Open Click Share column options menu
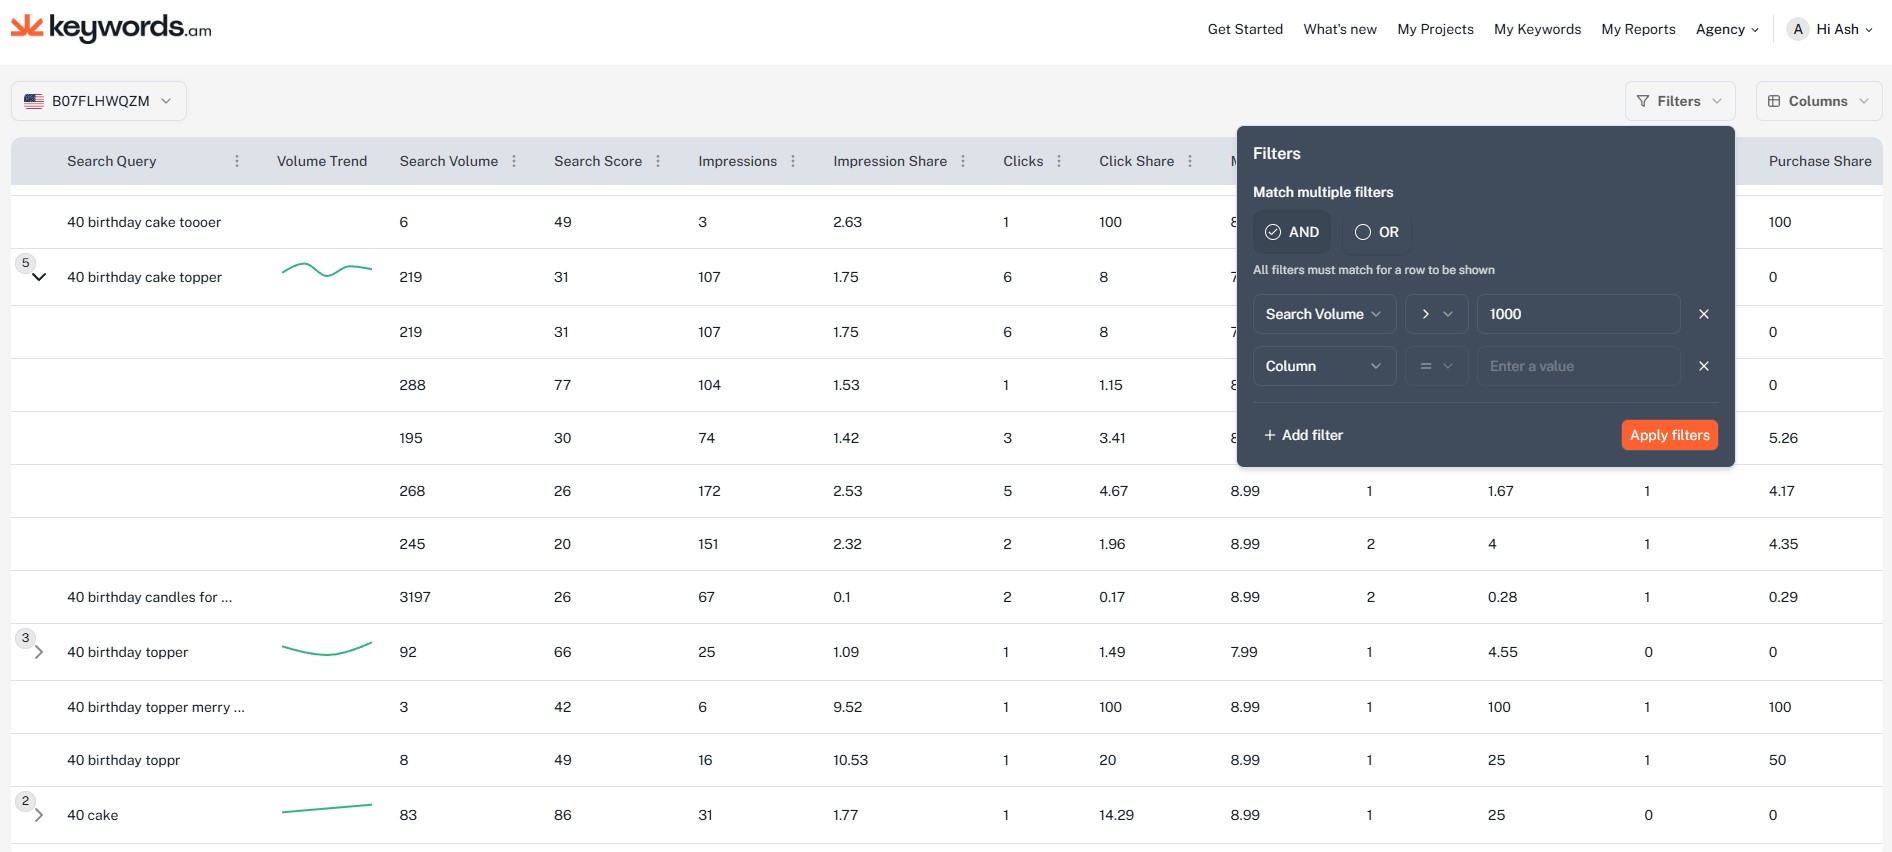Screen dimensions: 1892x852 coord(1190,161)
